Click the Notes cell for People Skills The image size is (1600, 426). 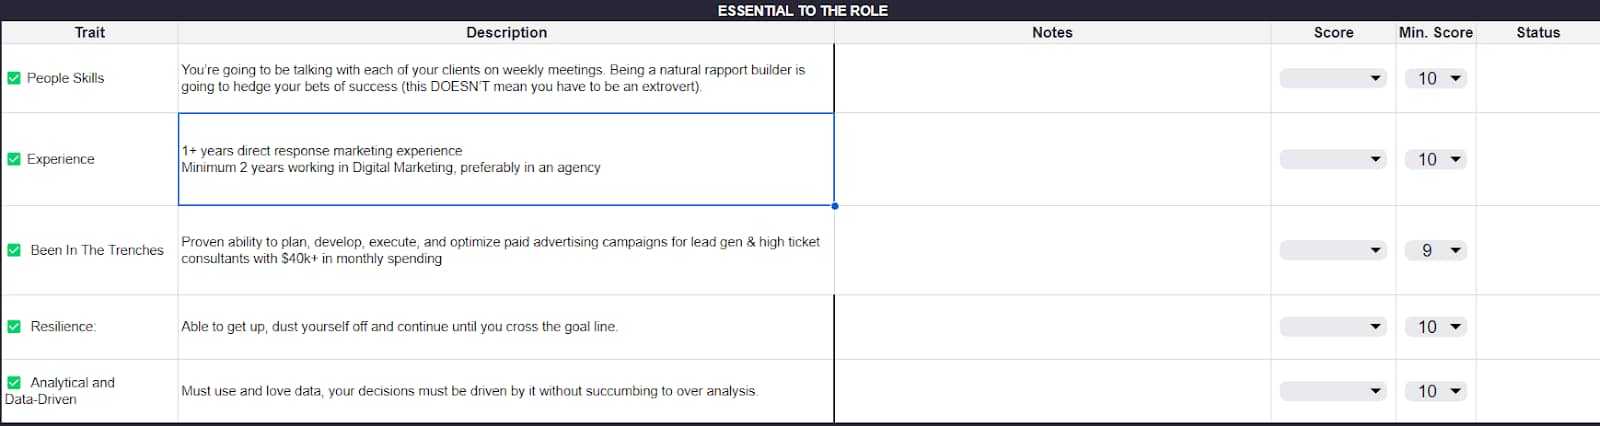[1052, 78]
